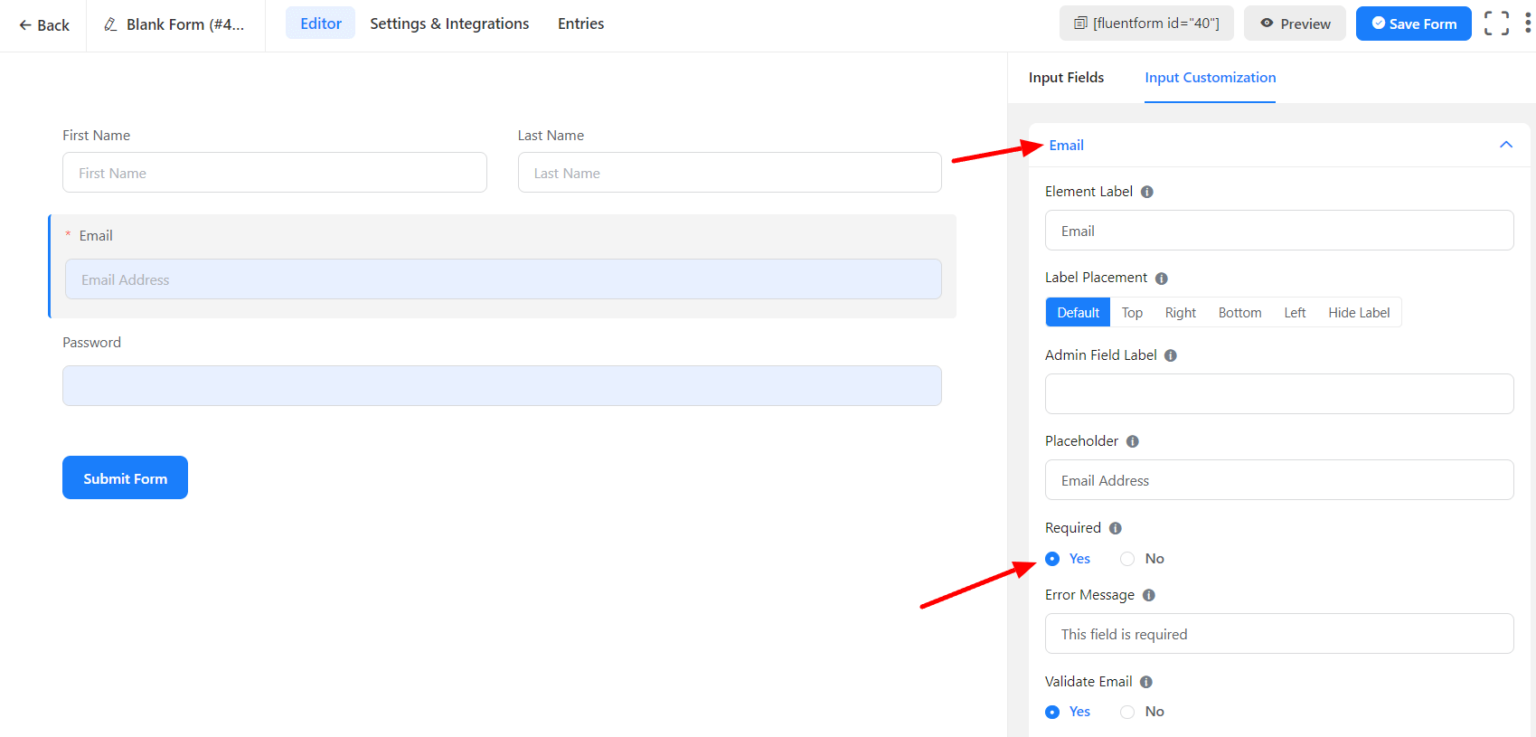Screen dimensions: 1536x737
Task: Set Validate Email to No
Action: [1127, 711]
